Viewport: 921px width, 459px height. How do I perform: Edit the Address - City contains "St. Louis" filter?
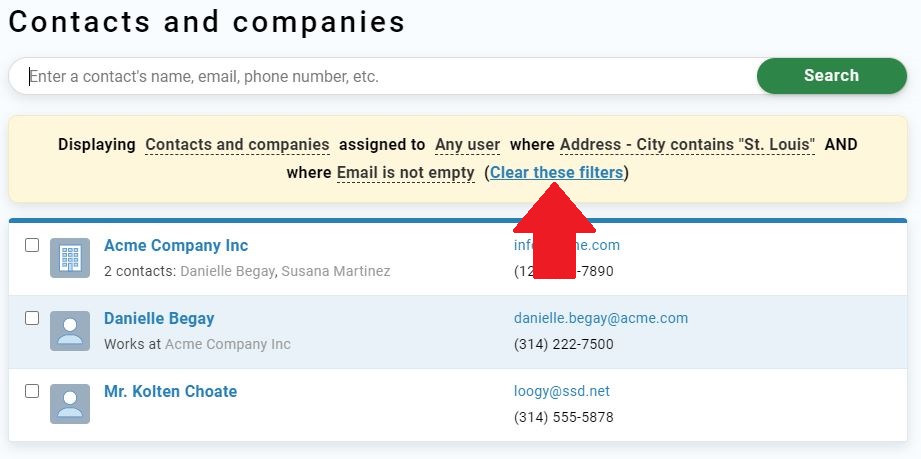pos(687,145)
